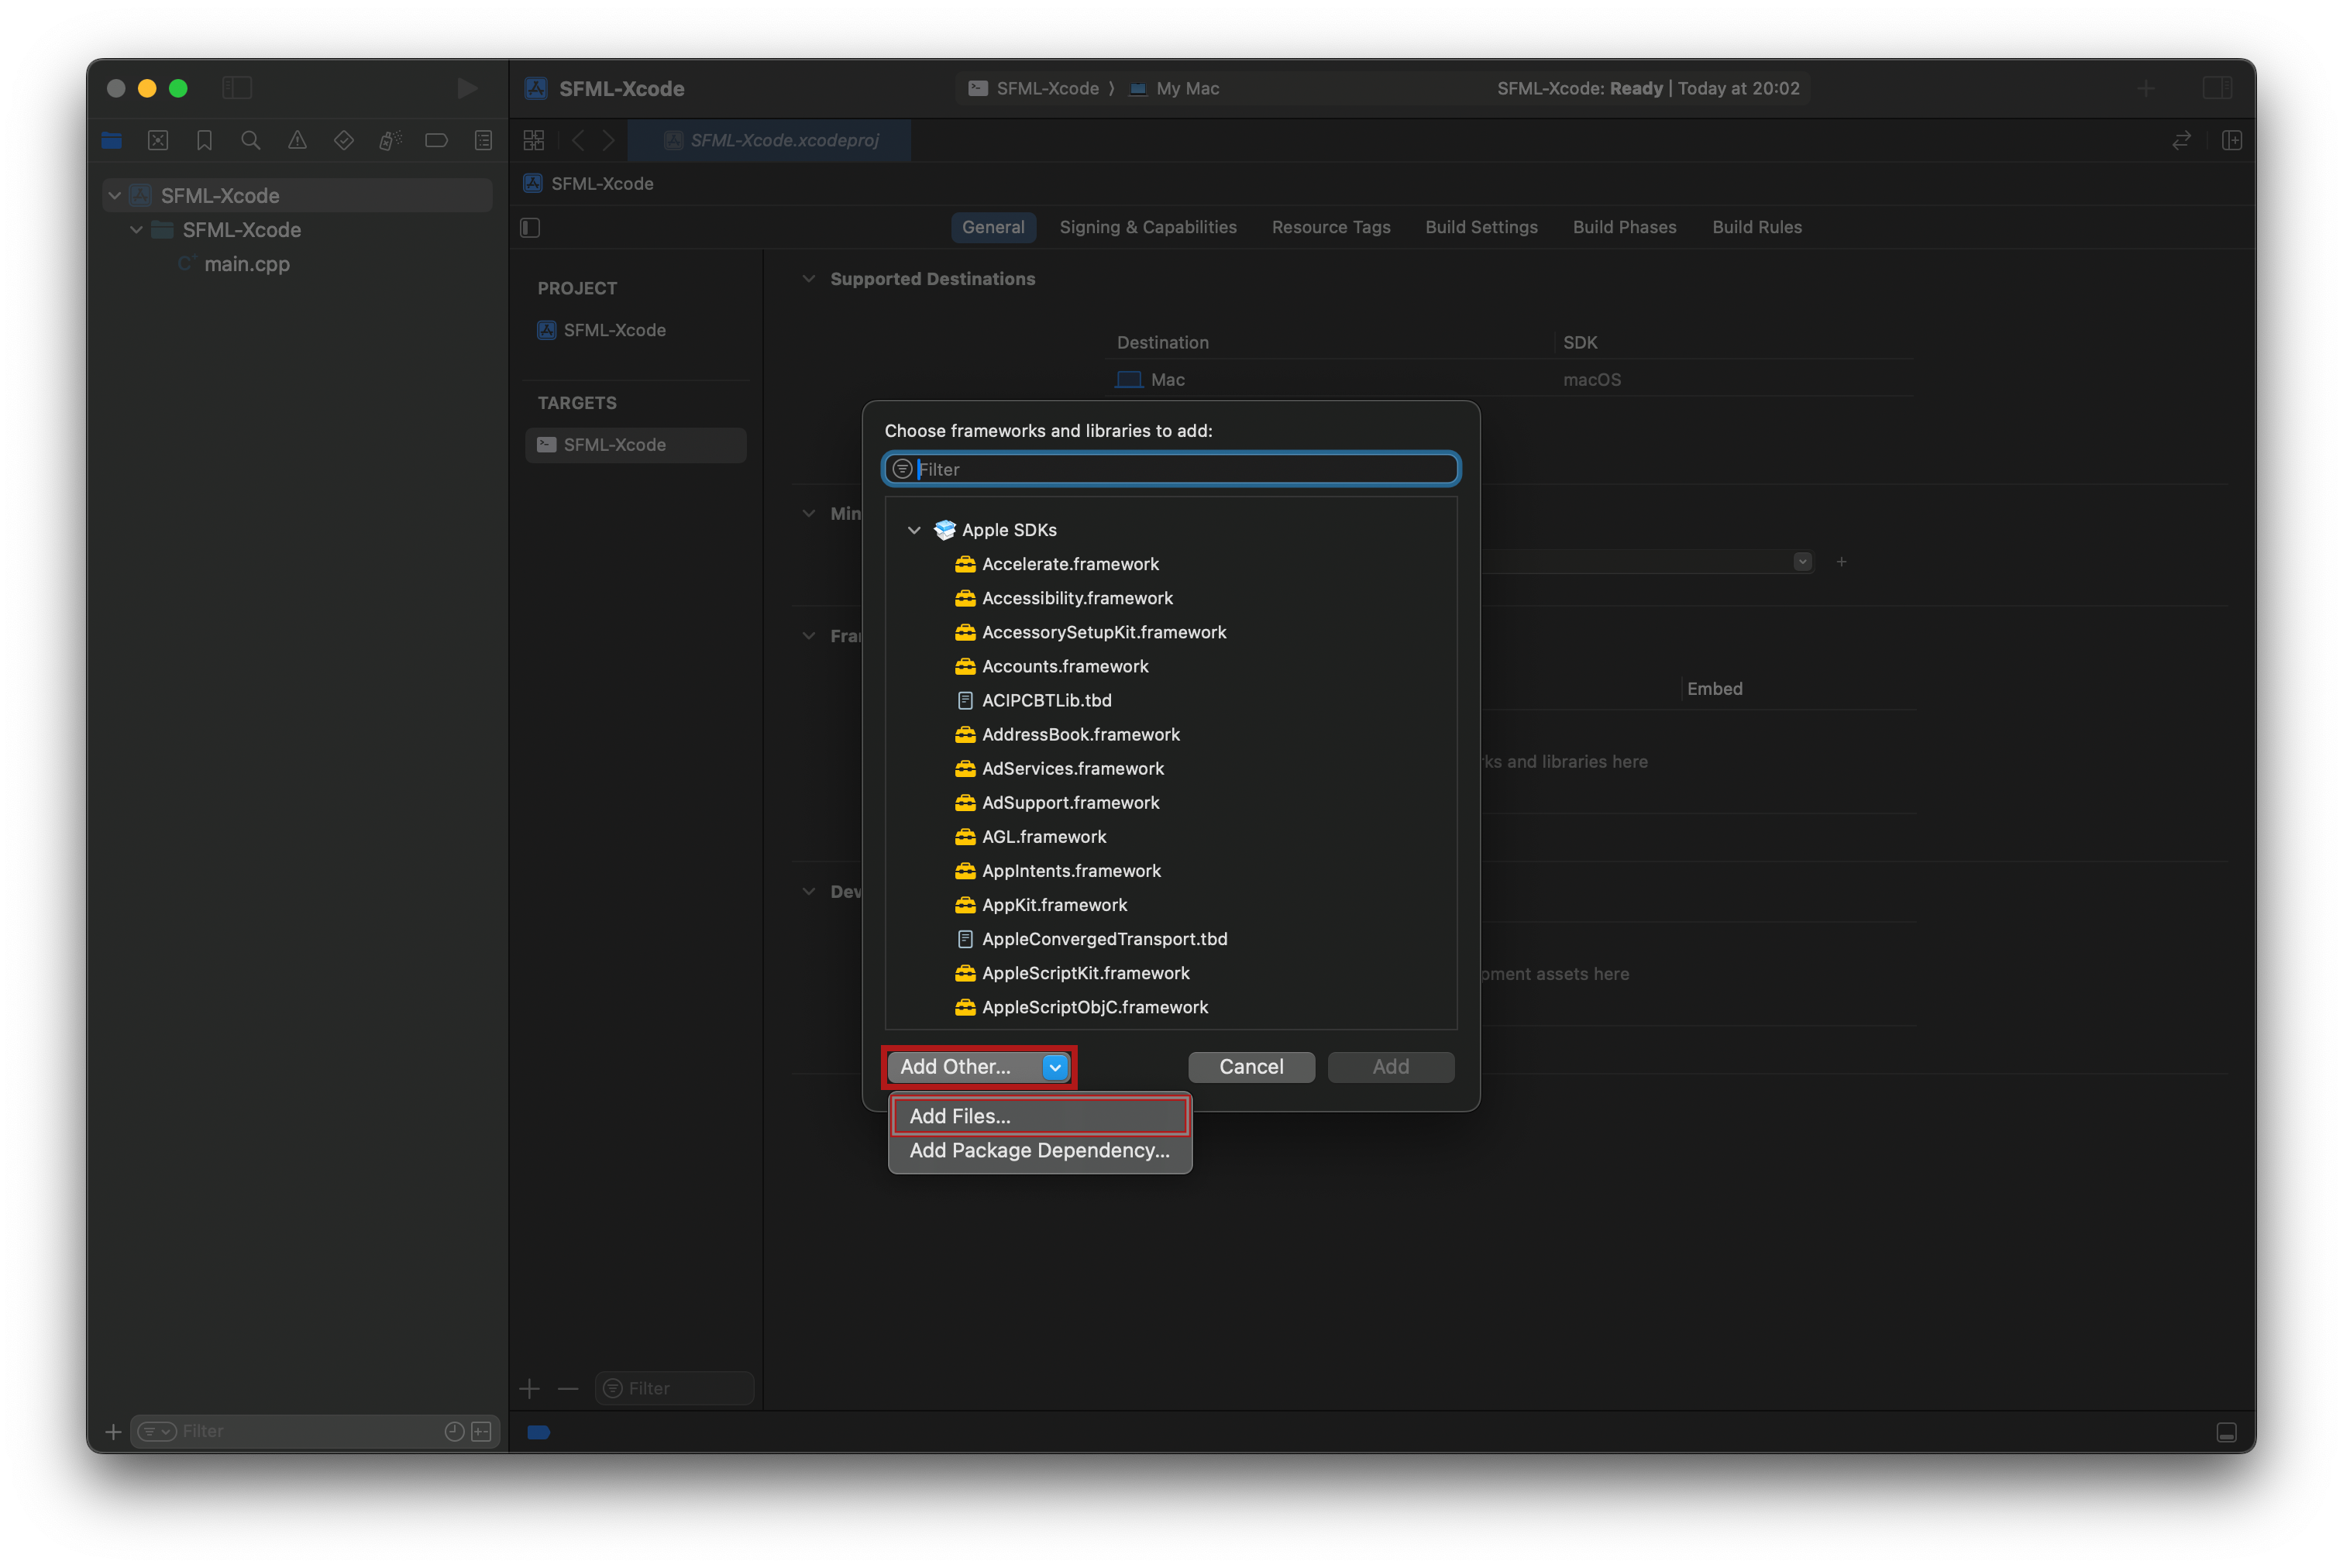Image resolution: width=2343 pixels, height=1568 pixels.
Task: Select main.cpp in the navigator
Action: coord(247,264)
